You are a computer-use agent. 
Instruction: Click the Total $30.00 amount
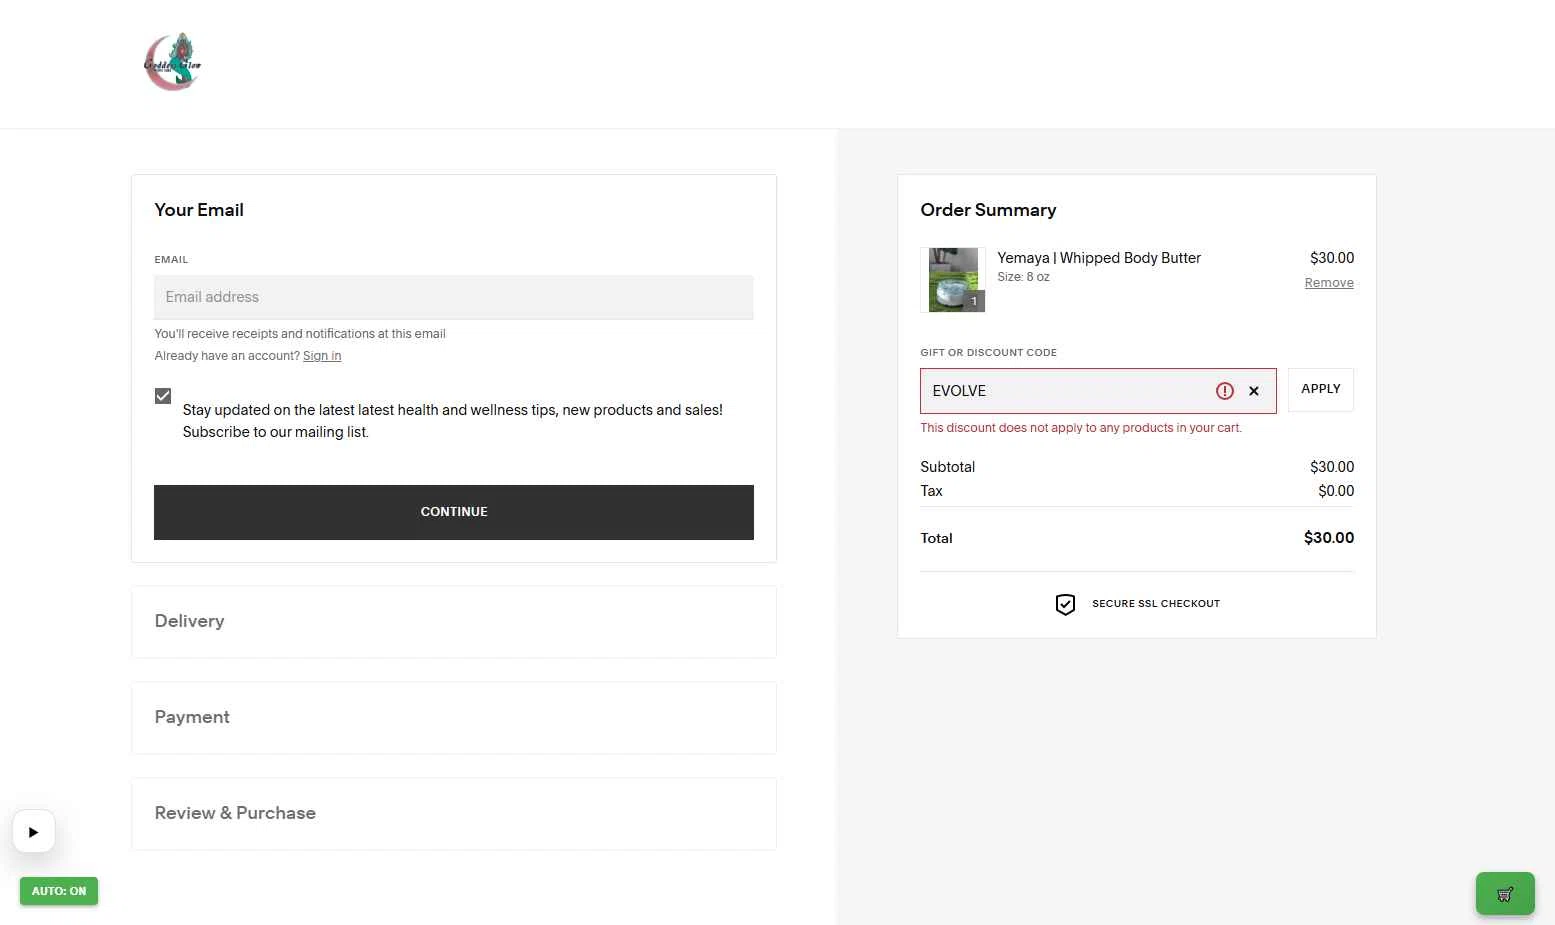point(1329,538)
